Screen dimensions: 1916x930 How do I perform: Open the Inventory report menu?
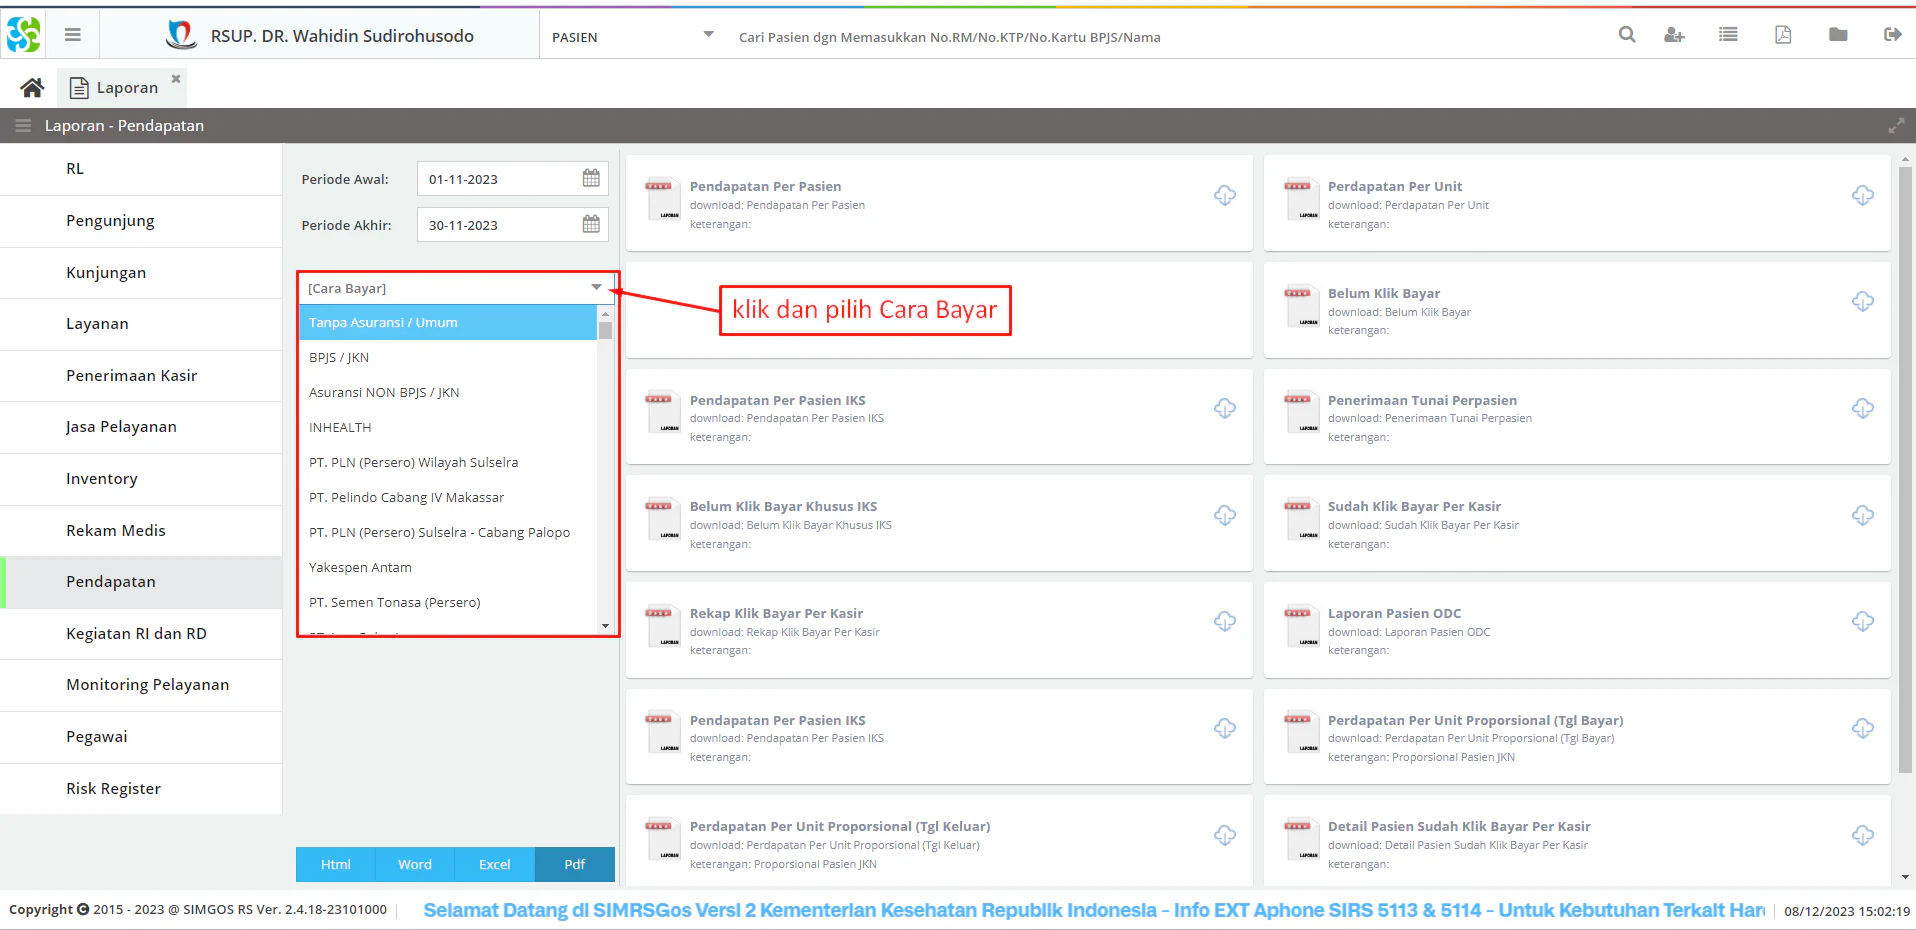(x=141, y=479)
